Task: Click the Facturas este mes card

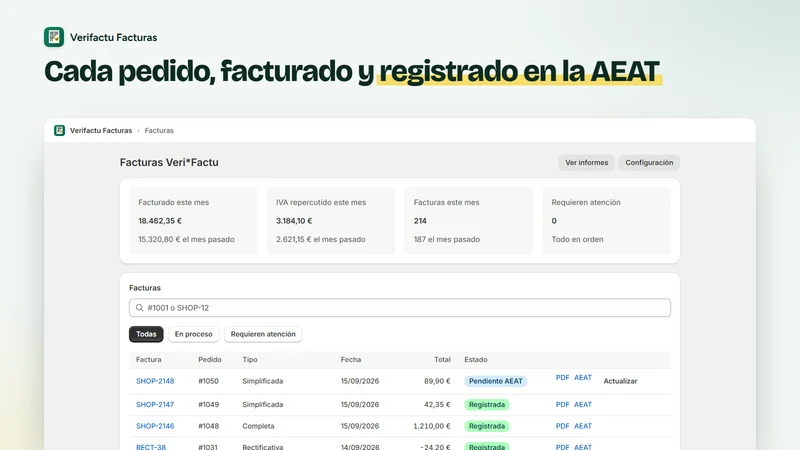Action: click(469, 220)
